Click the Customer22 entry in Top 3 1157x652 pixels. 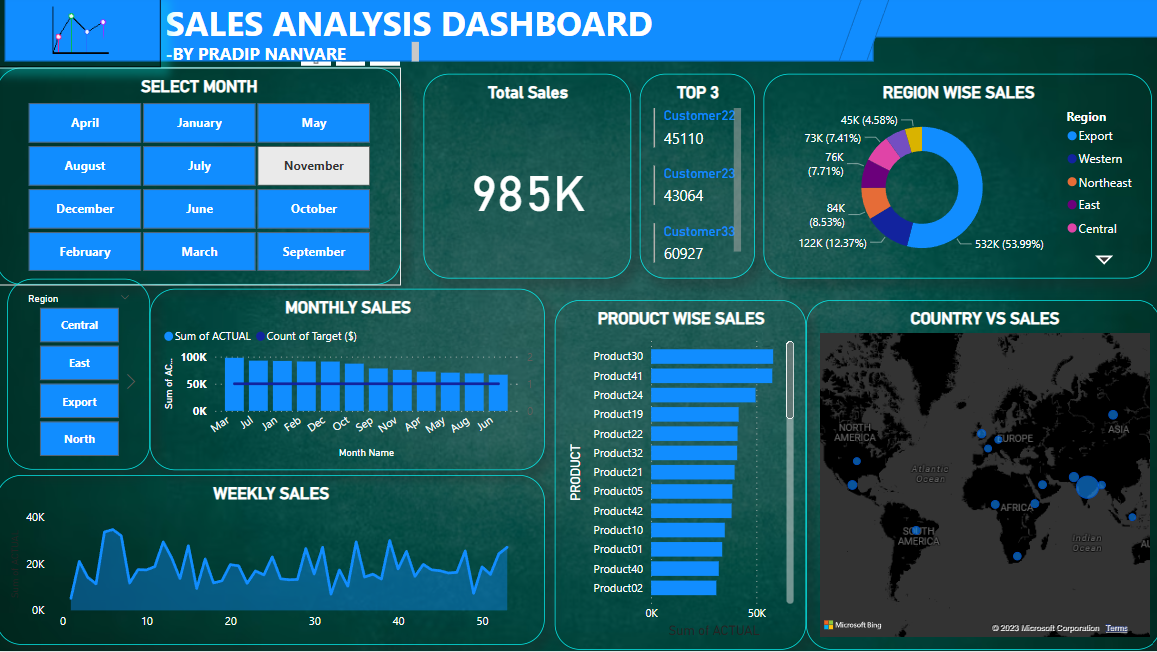click(699, 116)
